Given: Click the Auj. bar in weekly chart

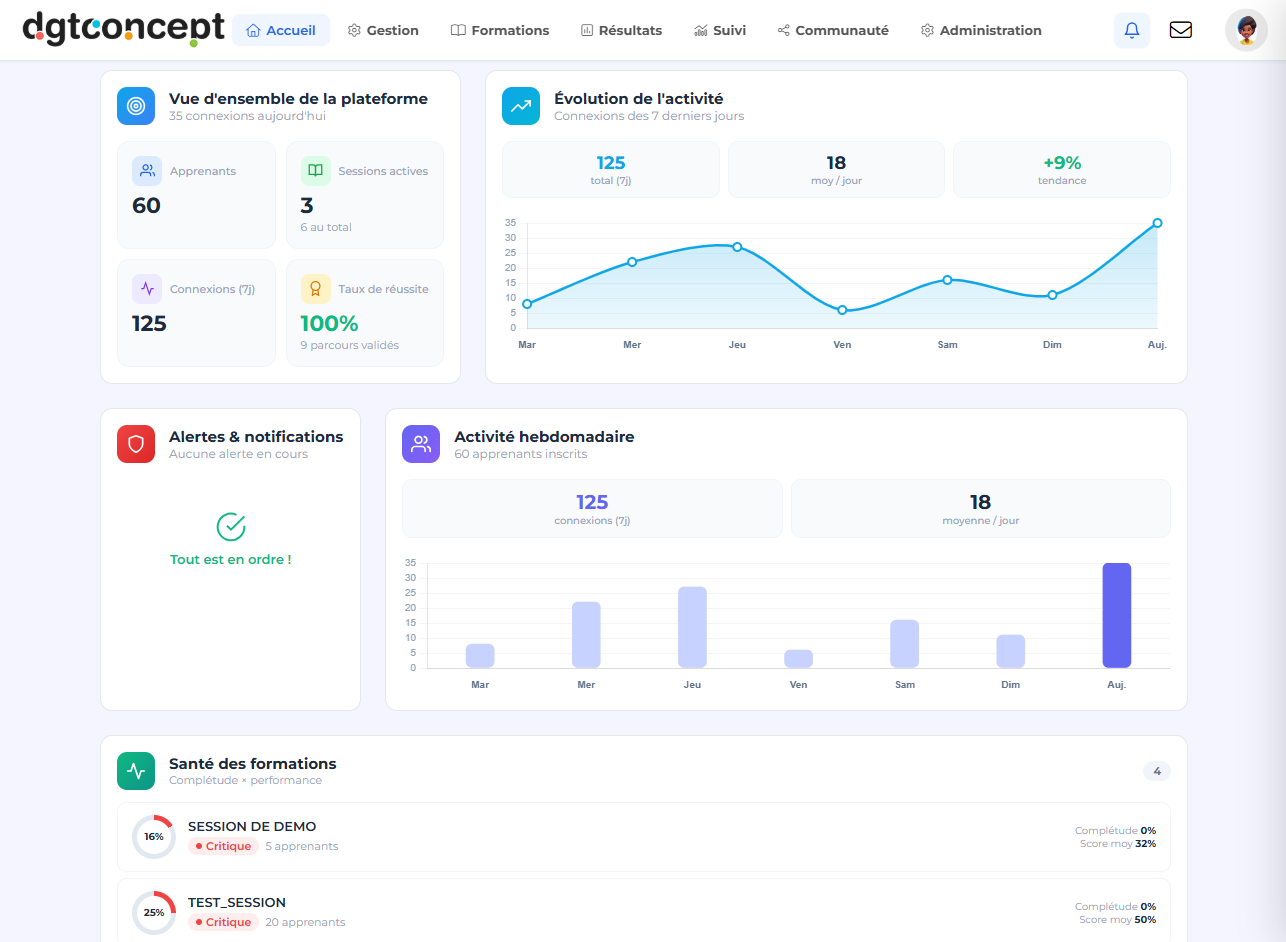Looking at the screenshot, I should click(1116, 615).
